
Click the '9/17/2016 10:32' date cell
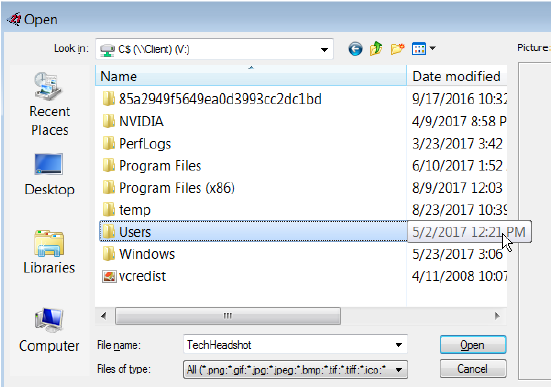pyautogui.click(x=459, y=99)
